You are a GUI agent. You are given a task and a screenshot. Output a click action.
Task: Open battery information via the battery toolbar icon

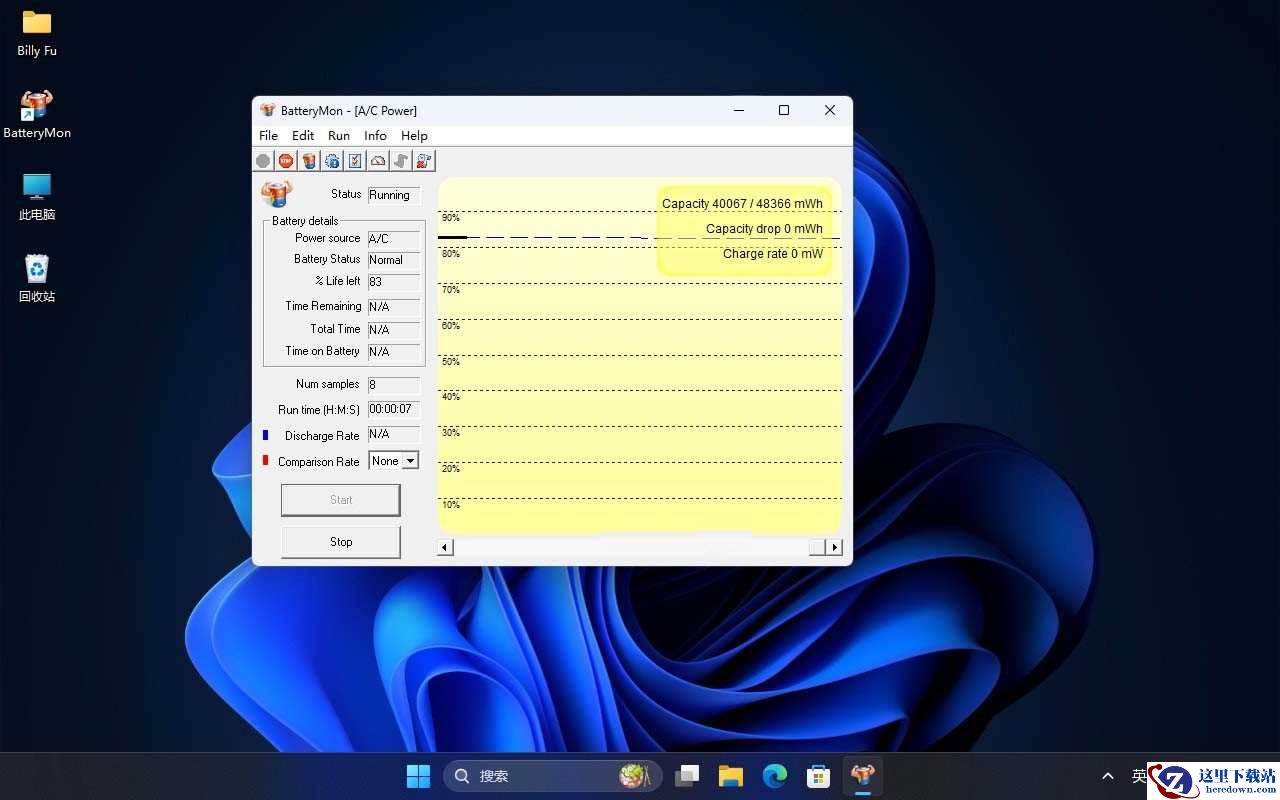pyautogui.click(x=309, y=161)
